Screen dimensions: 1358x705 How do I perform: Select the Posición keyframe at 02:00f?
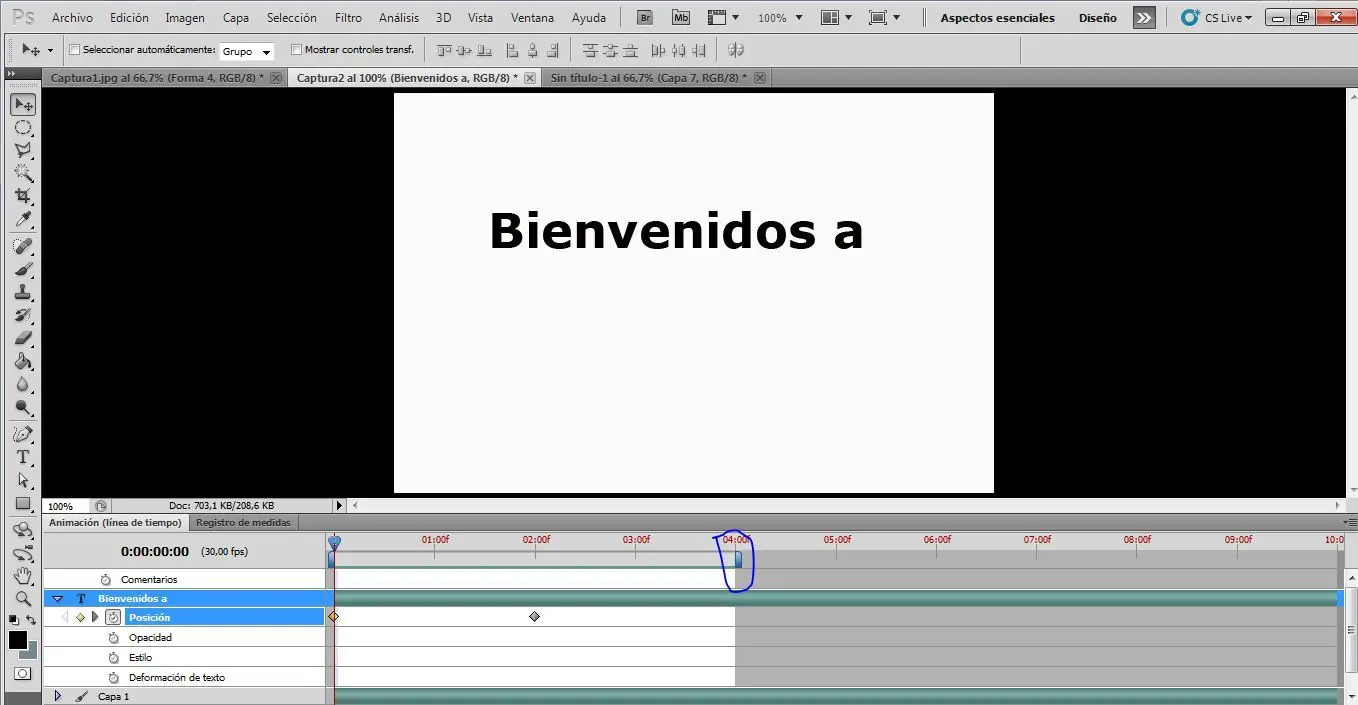[x=534, y=617]
